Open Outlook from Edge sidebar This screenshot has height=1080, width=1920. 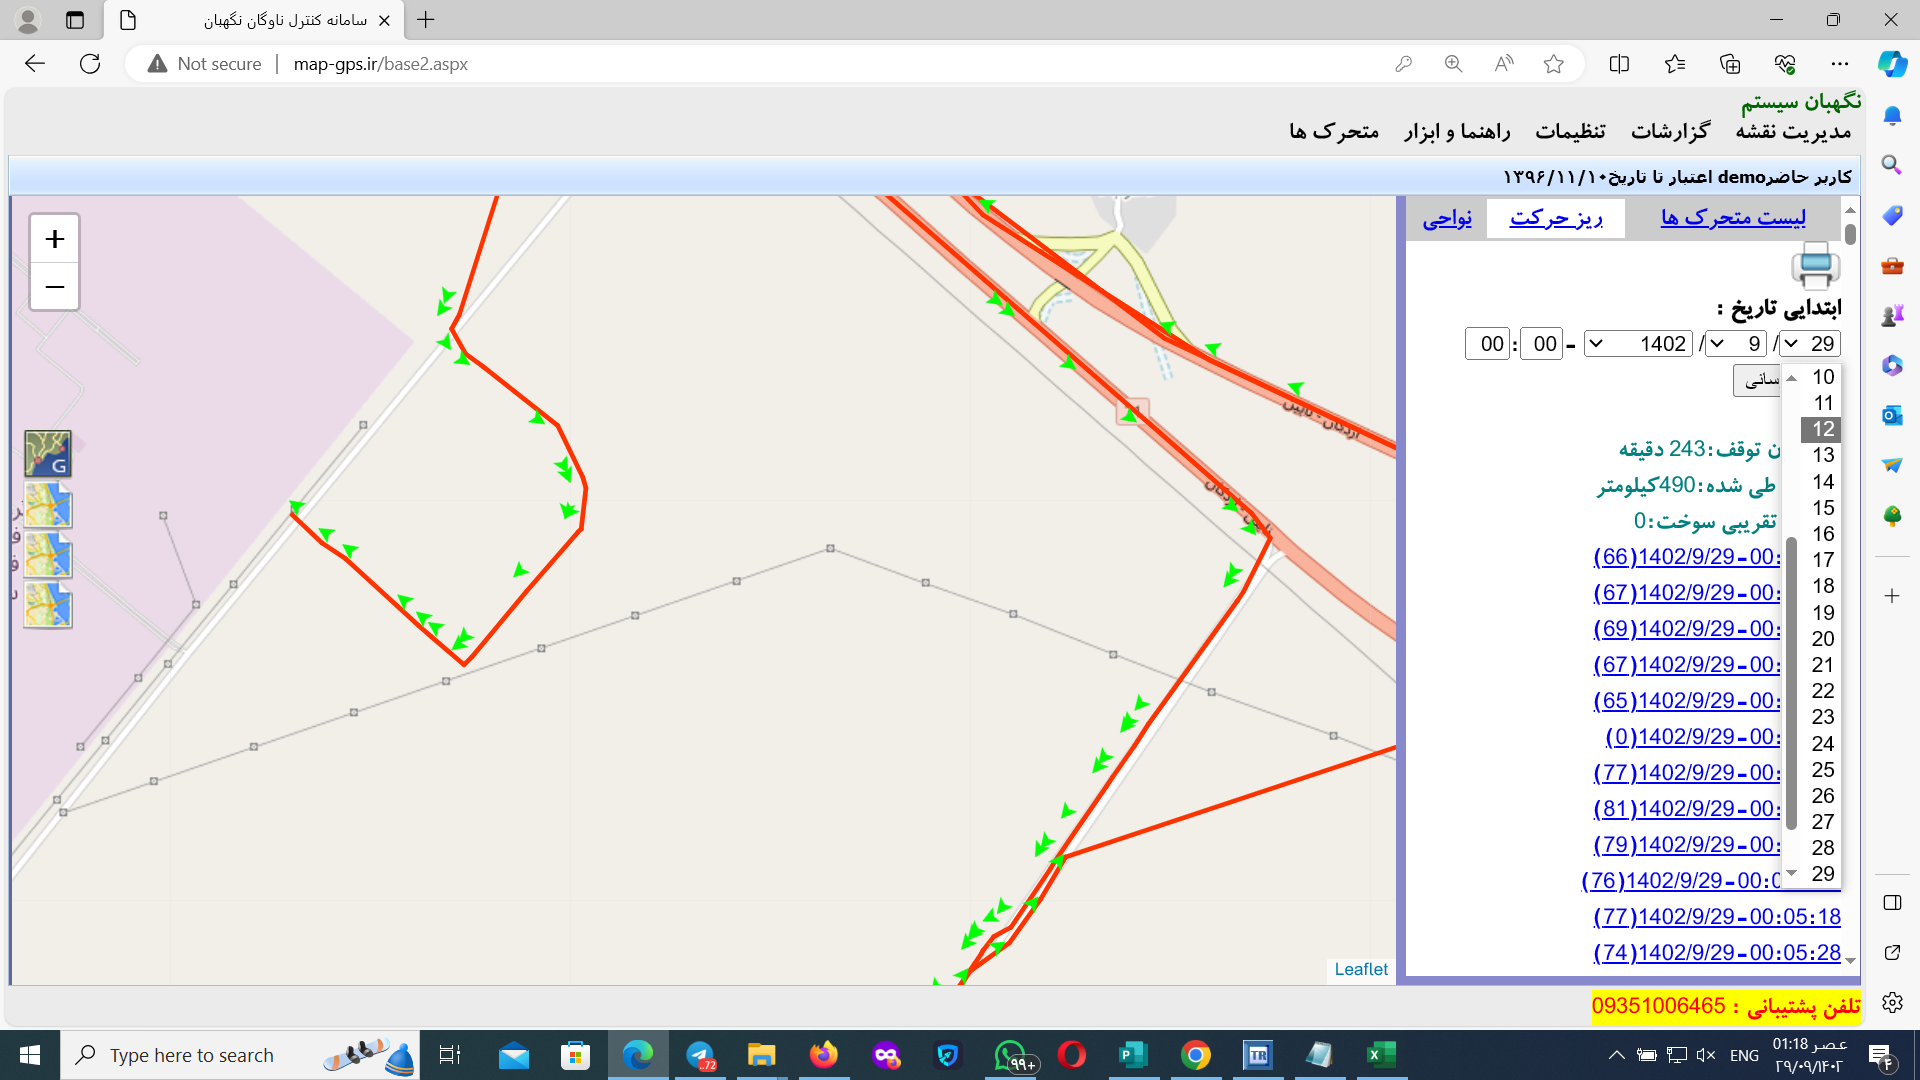(x=1892, y=415)
